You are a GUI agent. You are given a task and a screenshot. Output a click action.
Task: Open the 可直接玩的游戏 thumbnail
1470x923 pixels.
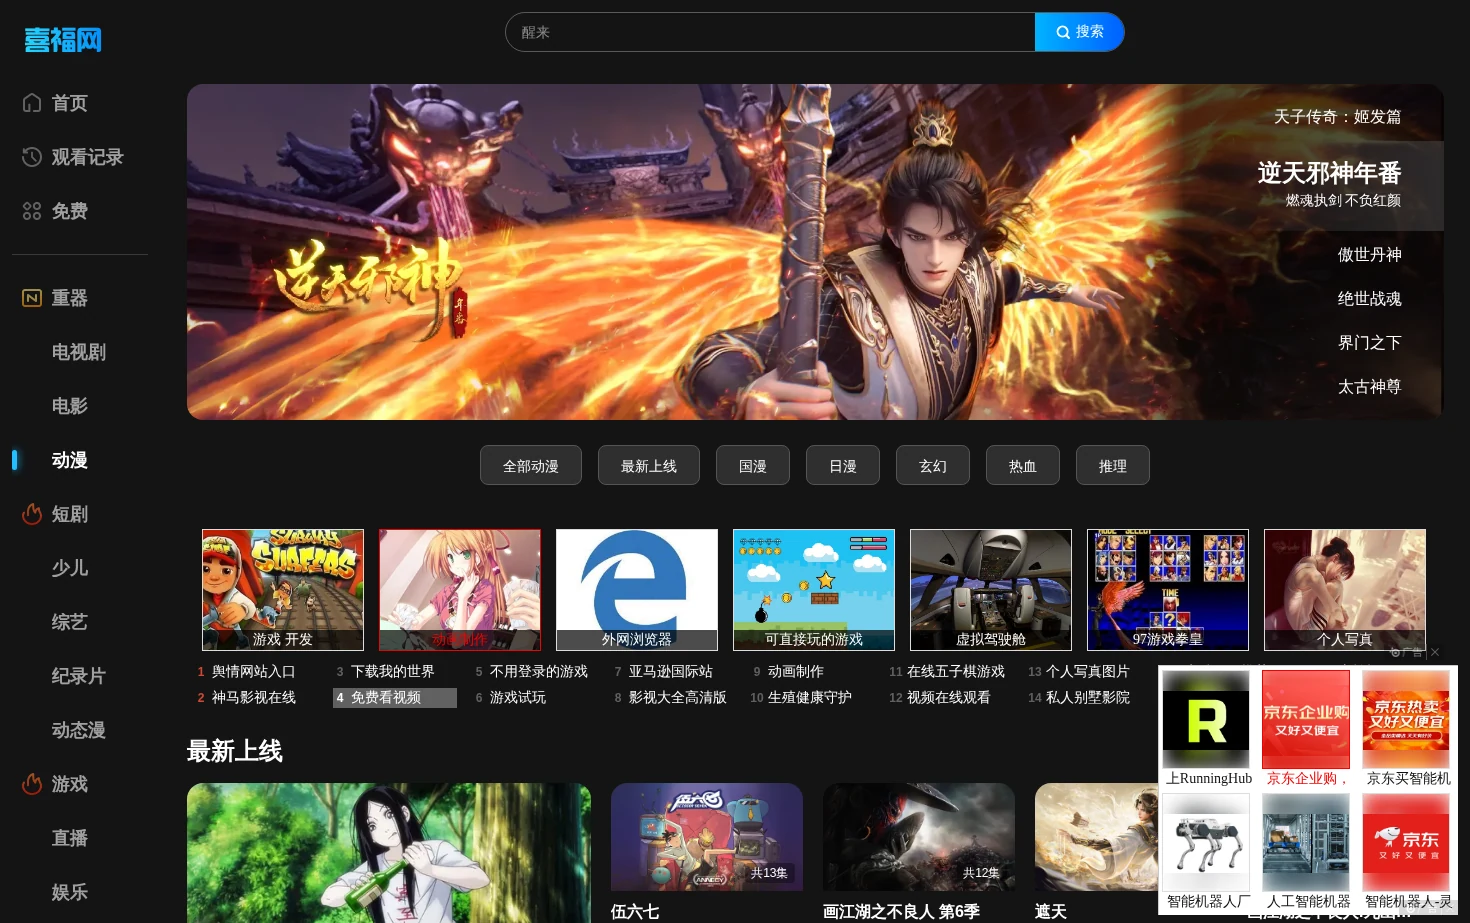[814, 590]
